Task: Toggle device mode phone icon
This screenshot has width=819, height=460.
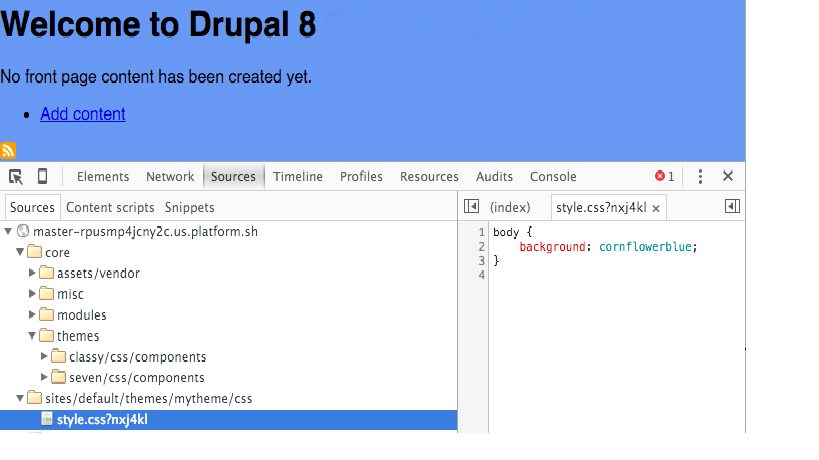Action: click(x=42, y=176)
